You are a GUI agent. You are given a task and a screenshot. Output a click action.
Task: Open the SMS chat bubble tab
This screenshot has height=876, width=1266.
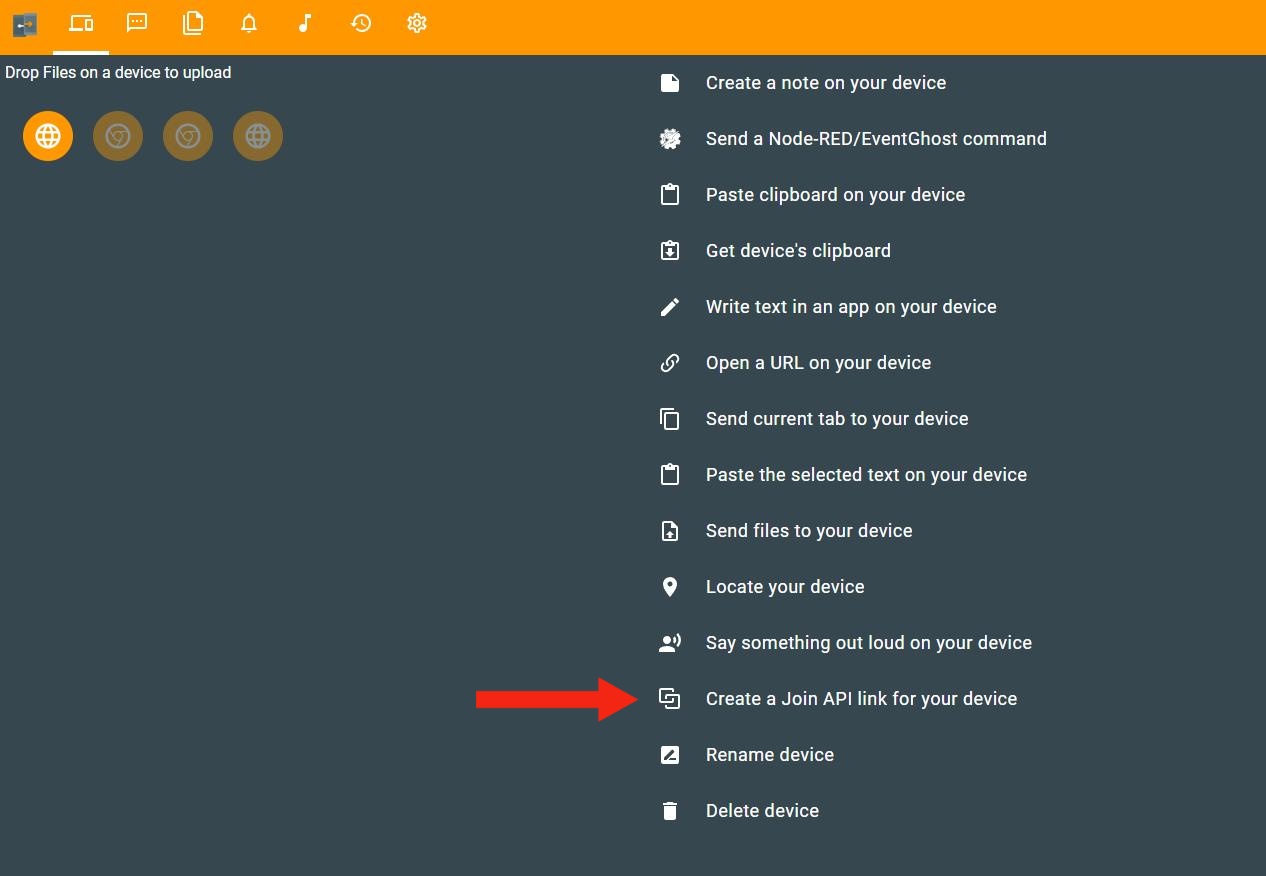[137, 23]
